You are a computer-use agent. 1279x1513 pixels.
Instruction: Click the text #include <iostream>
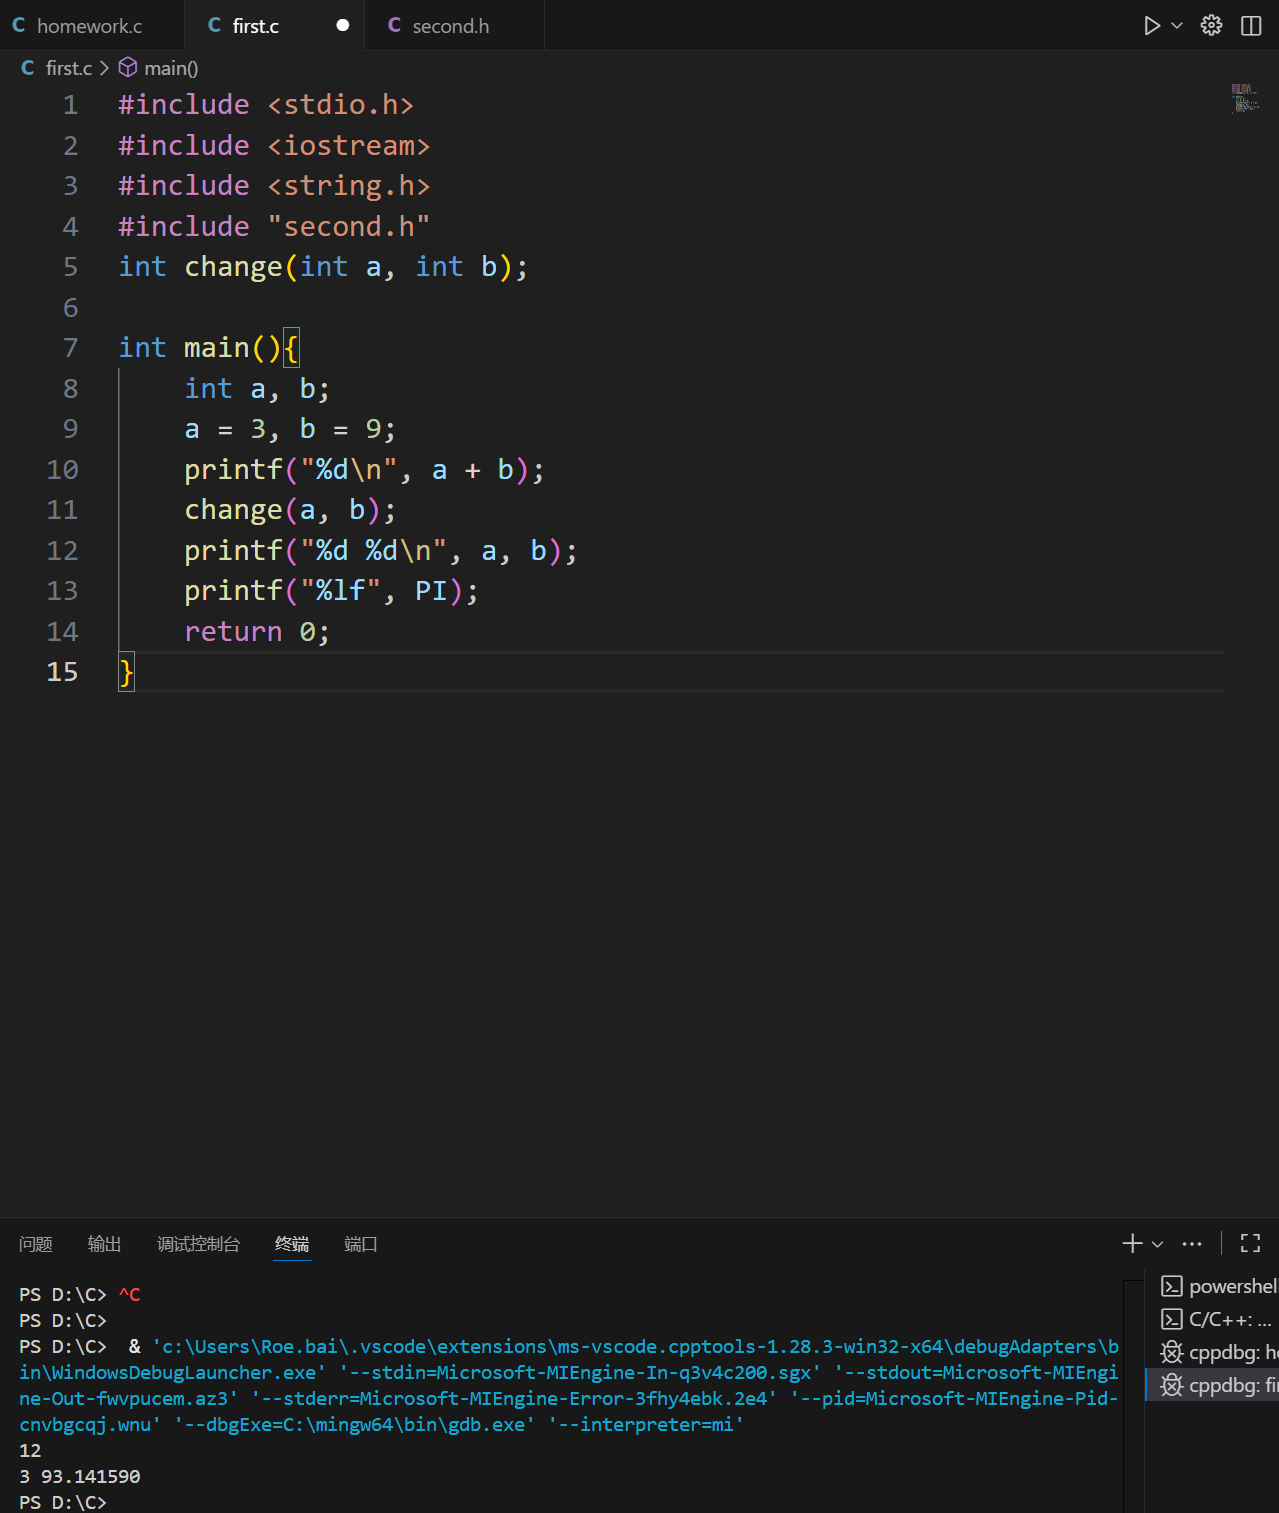tap(274, 146)
